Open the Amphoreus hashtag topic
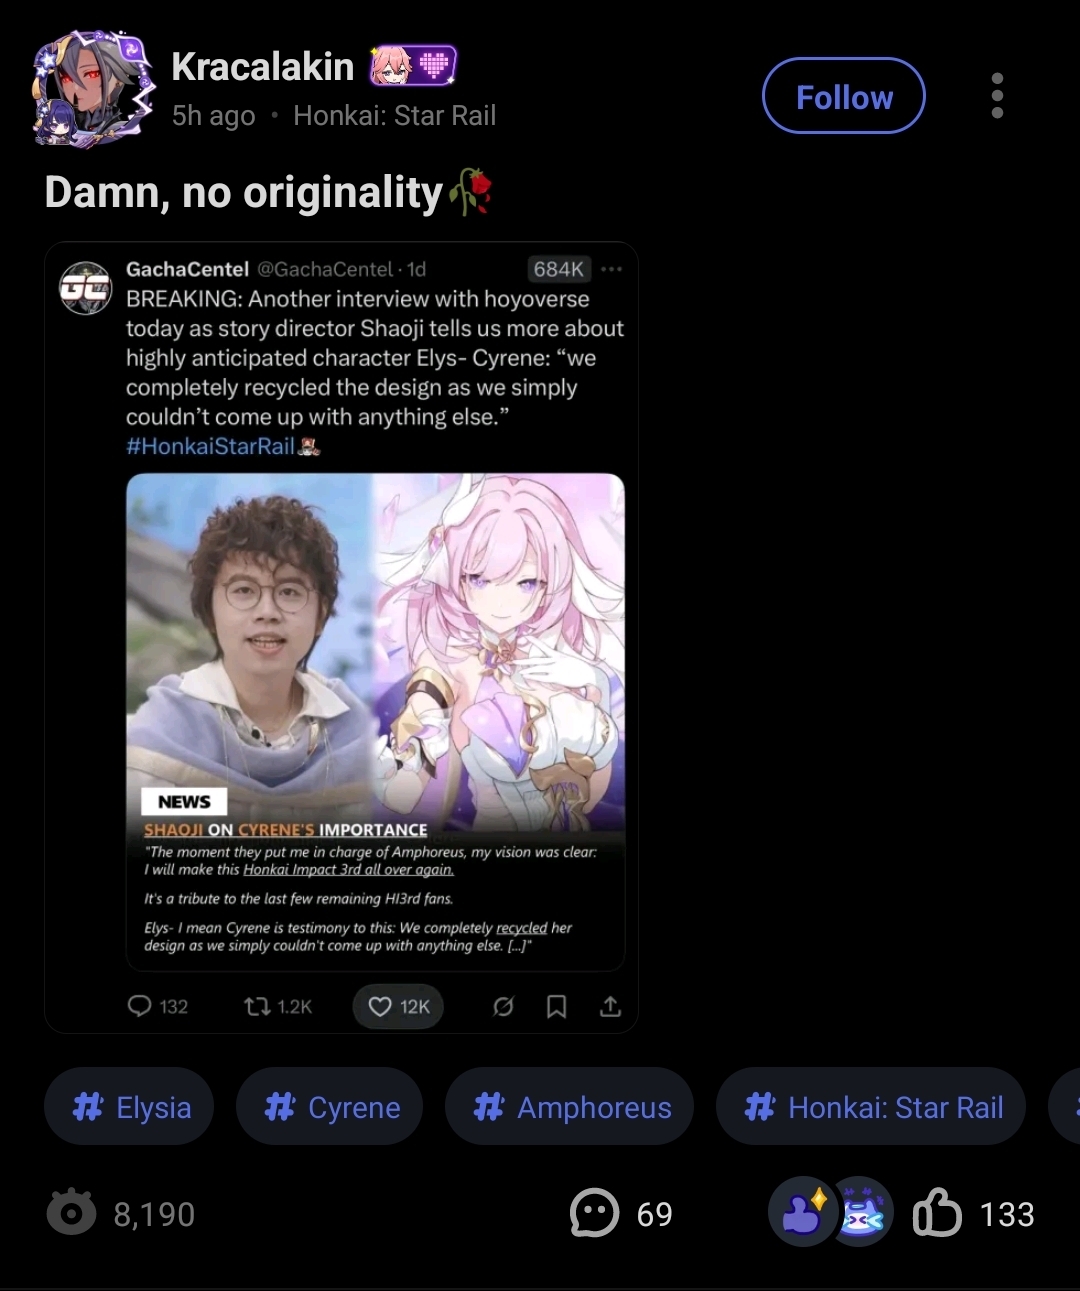 (570, 1107)
